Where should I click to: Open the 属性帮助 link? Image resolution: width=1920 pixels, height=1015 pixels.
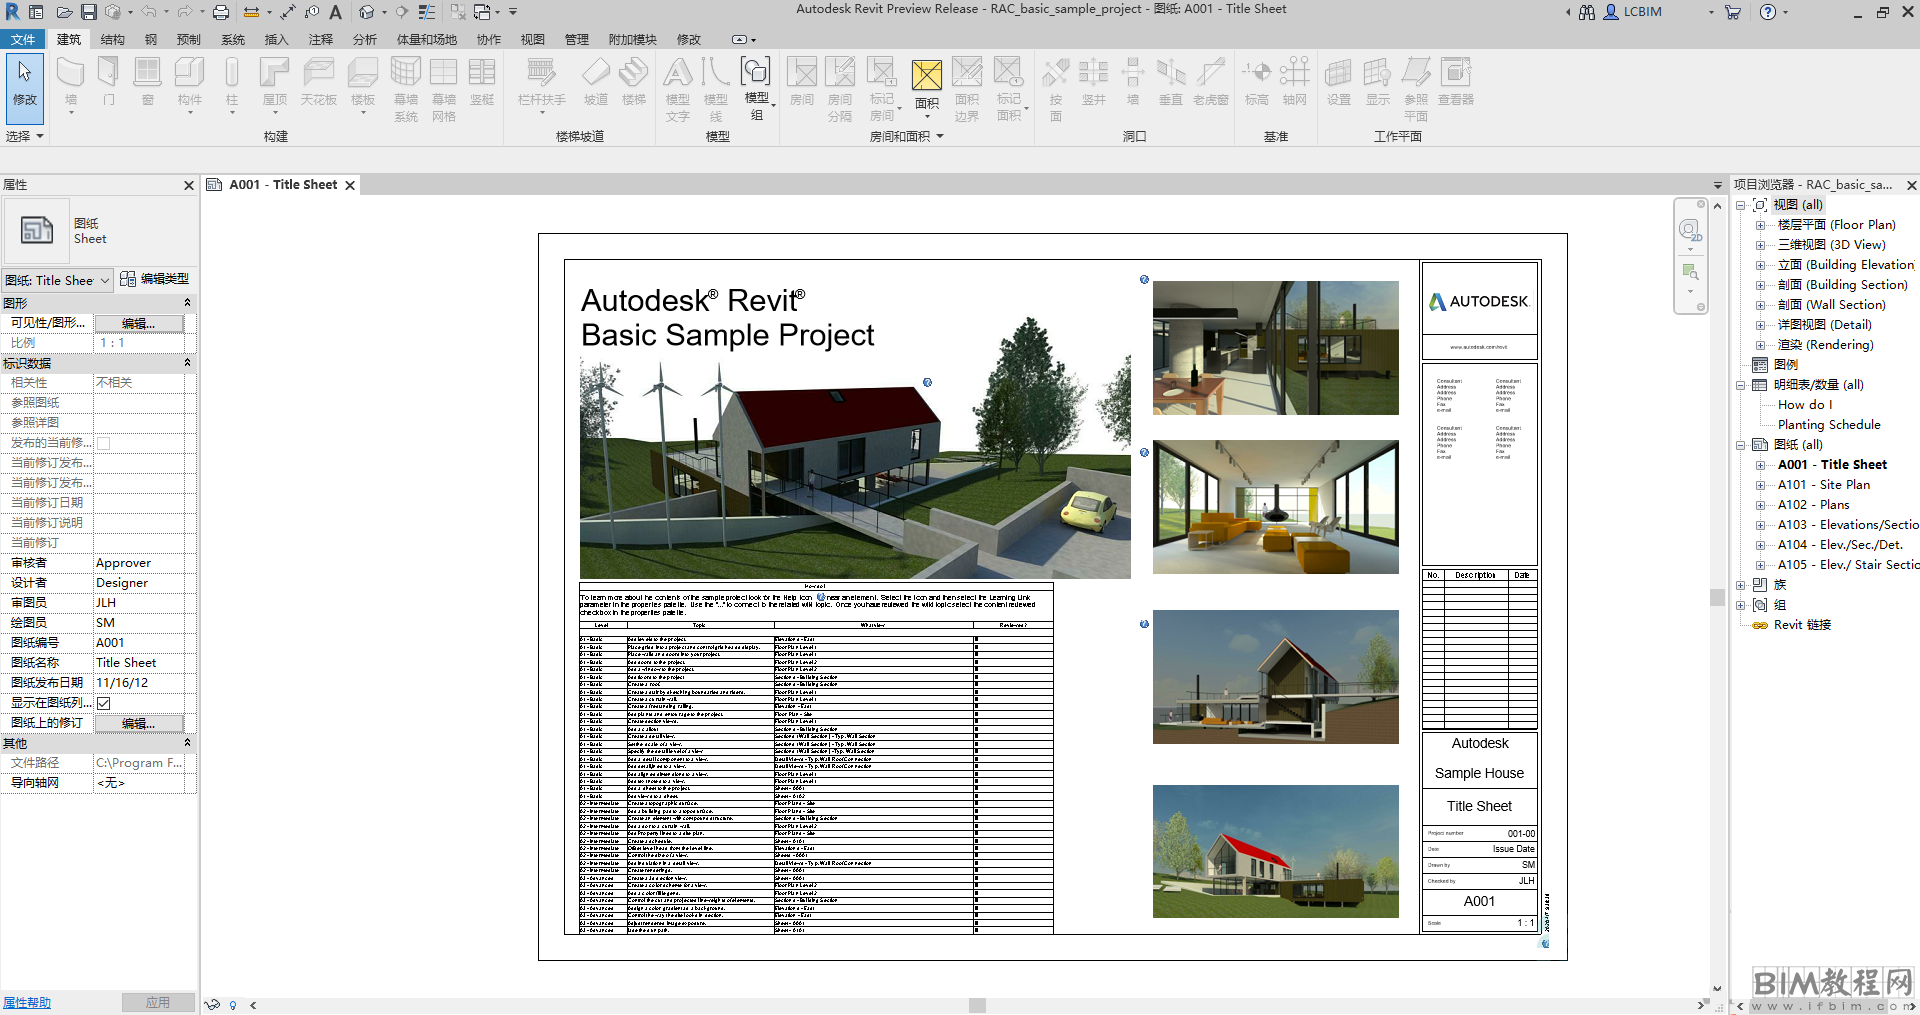[27, 1002]
